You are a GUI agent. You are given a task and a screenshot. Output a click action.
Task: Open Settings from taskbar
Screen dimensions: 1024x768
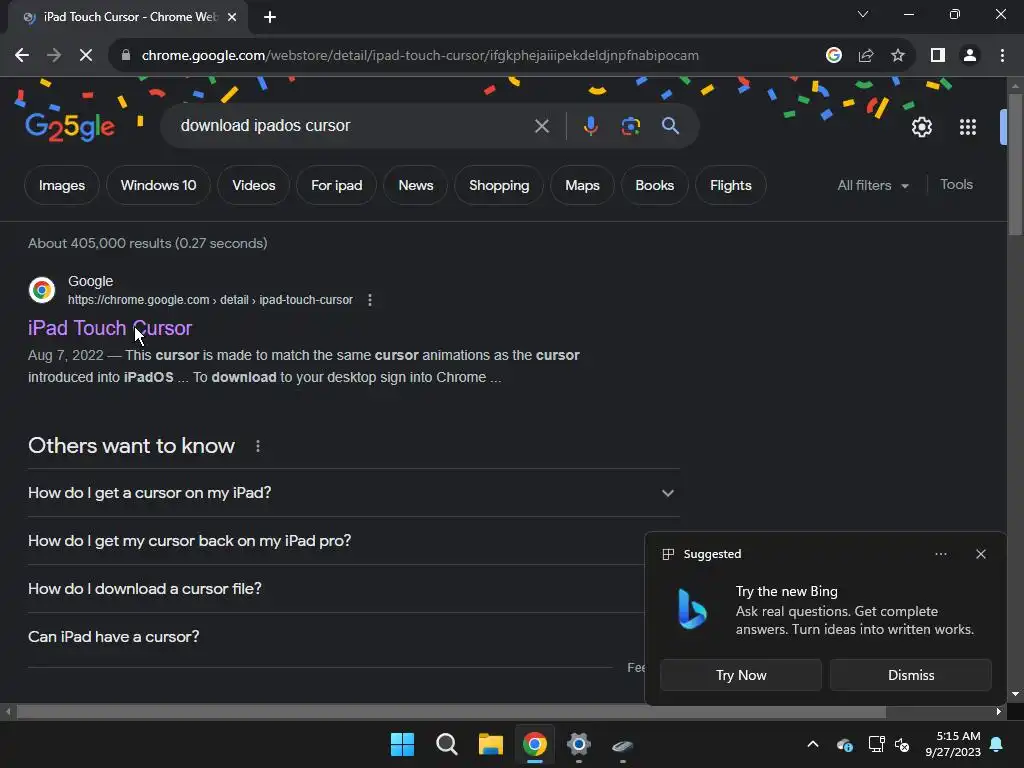579,744
